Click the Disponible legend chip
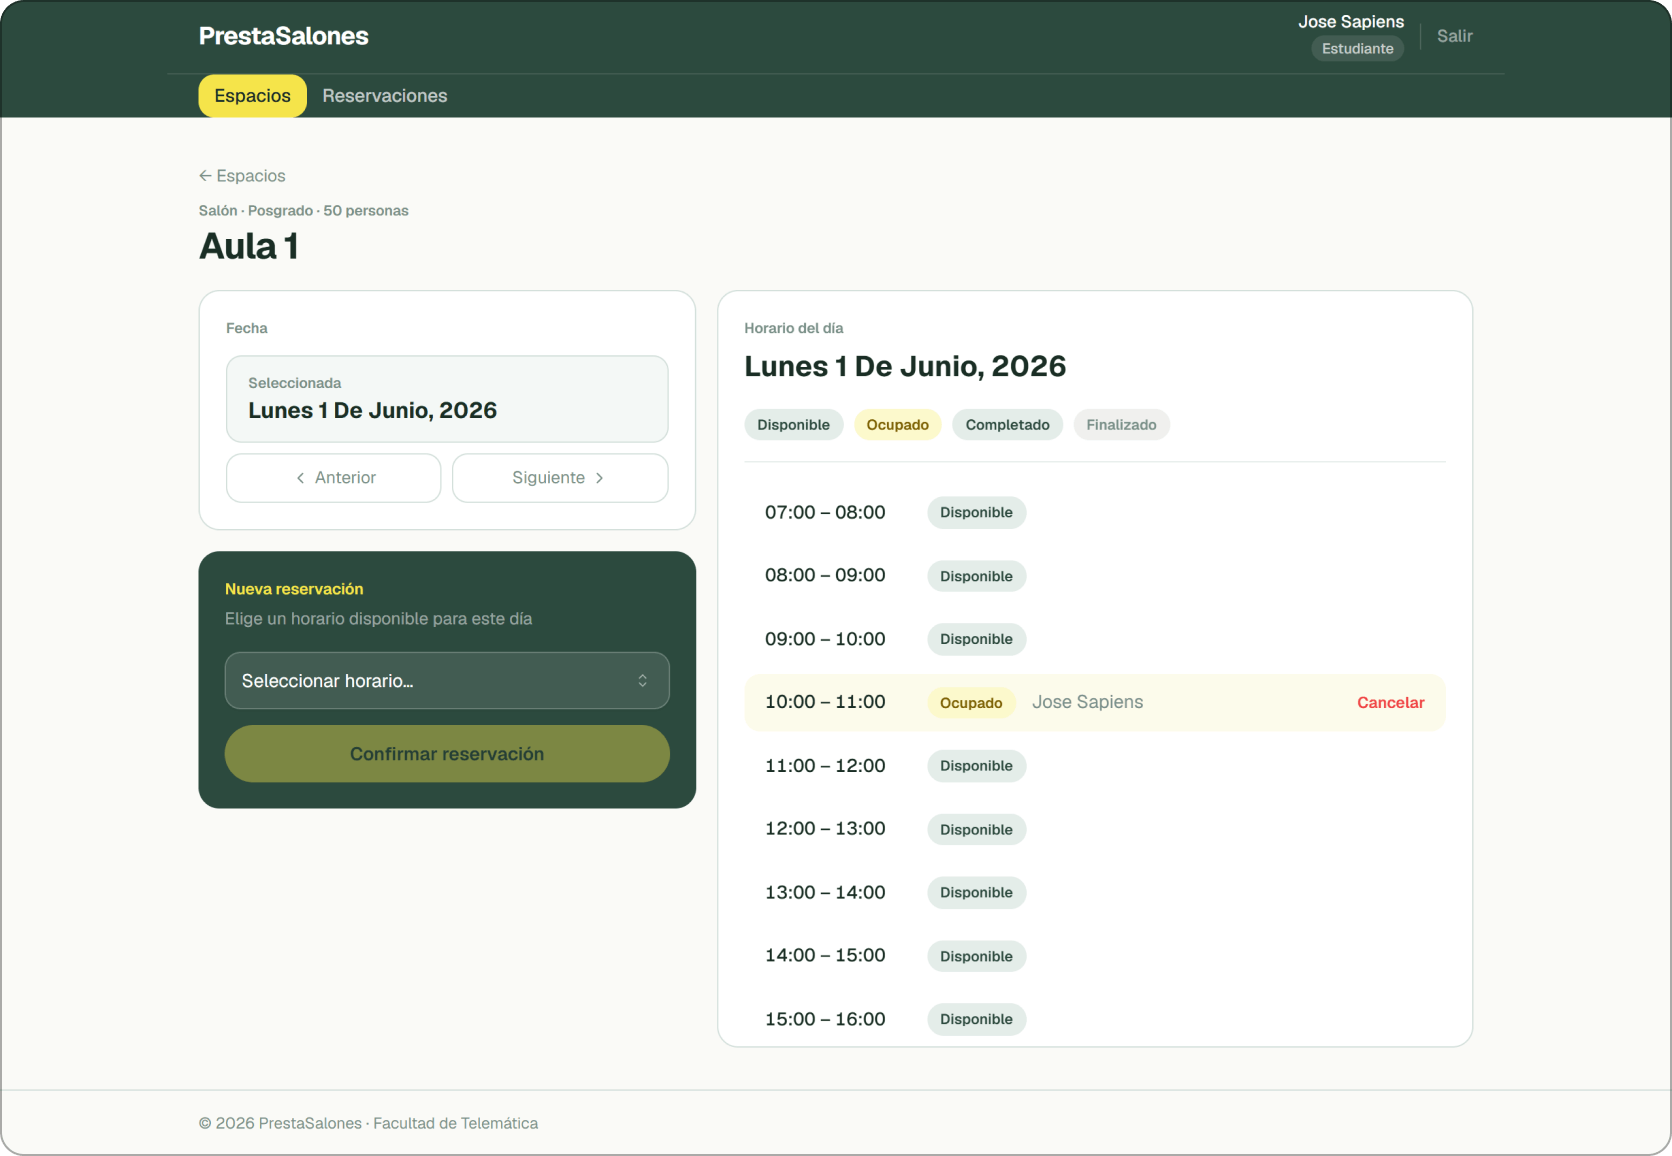Viewport: 1672px width, 1156px height. pyautogui.click(x=793, y=425)
